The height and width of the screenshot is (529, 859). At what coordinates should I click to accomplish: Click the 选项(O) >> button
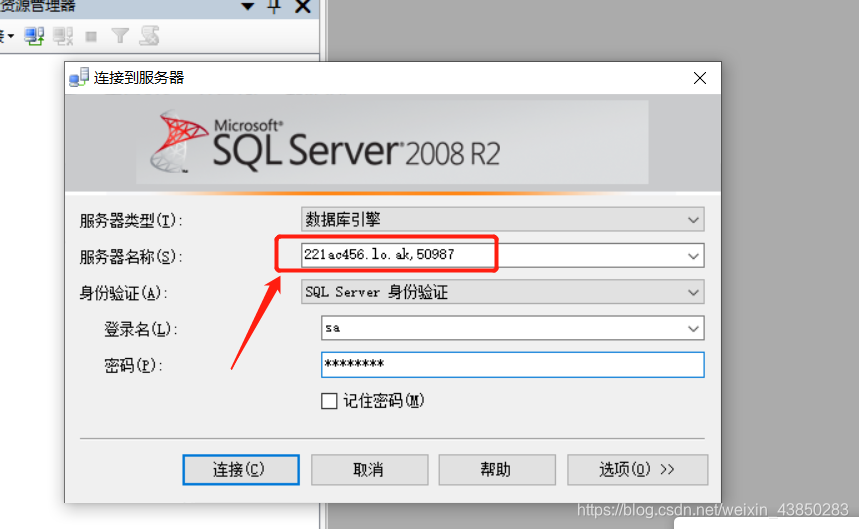(x=638, y=469)
